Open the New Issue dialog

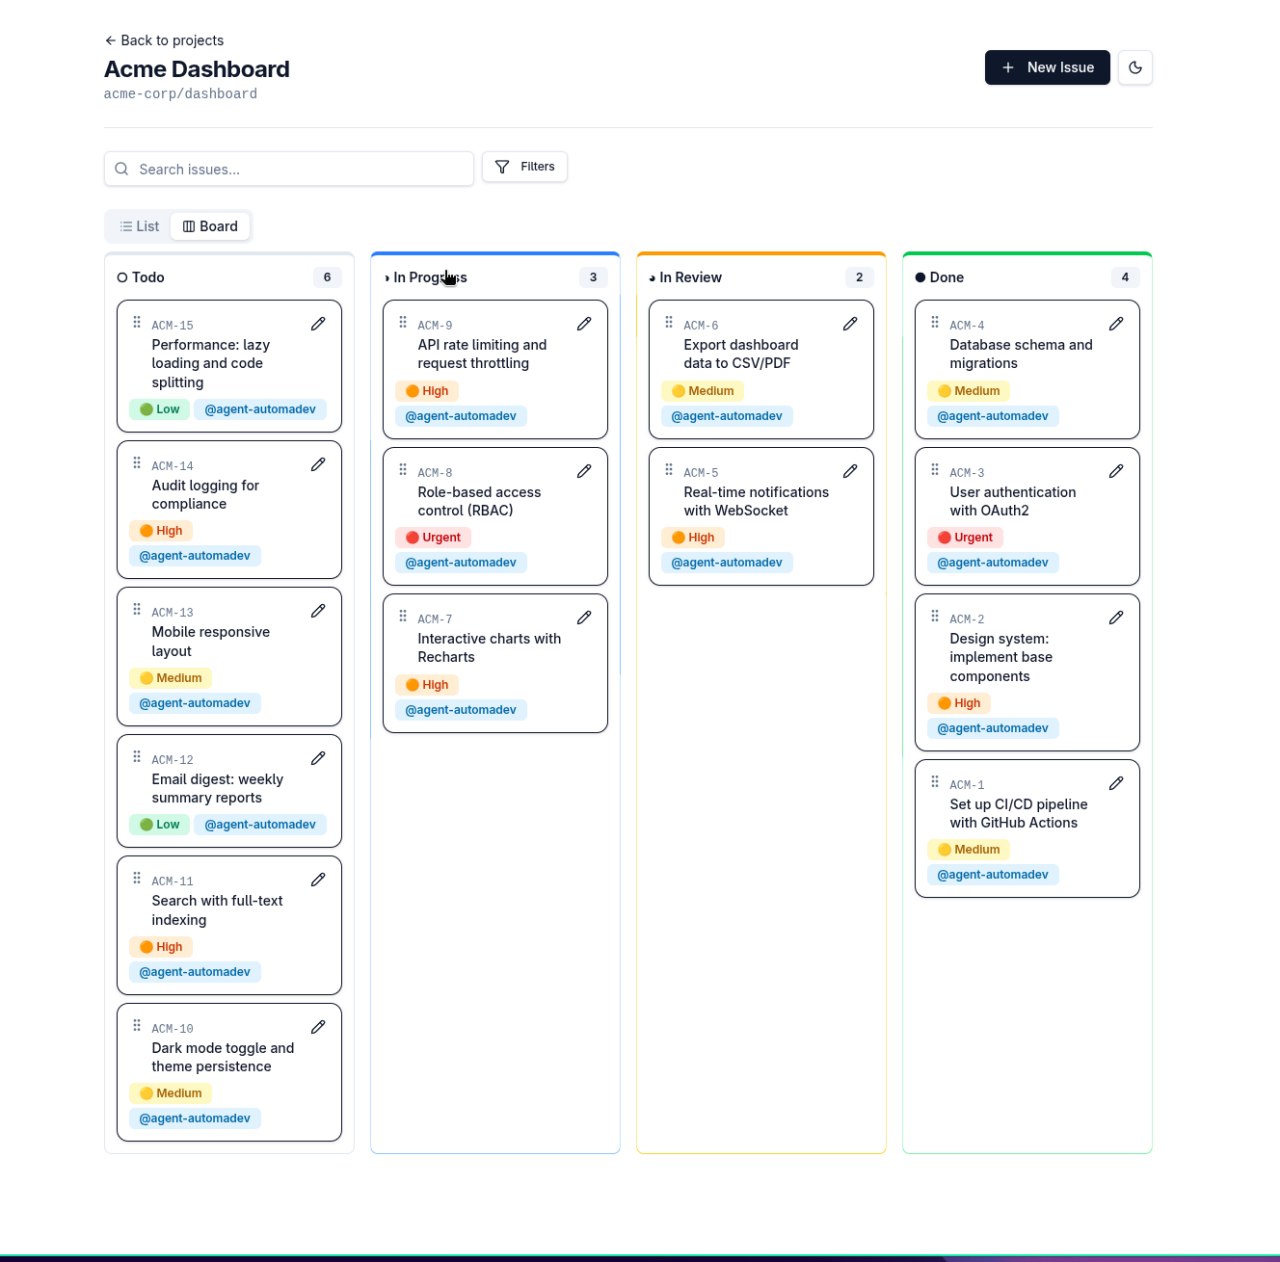click(x=1047, y=67)
